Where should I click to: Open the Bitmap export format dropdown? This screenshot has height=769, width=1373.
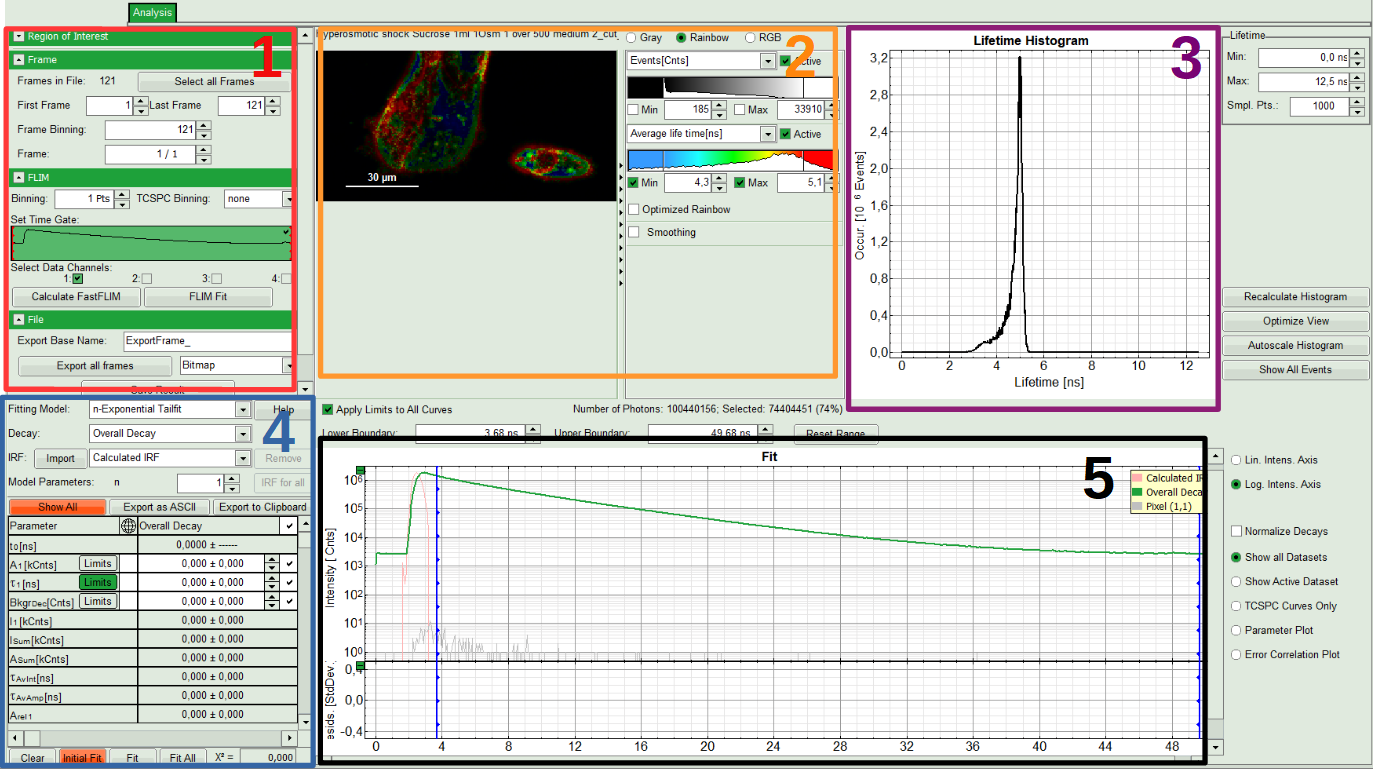[x=286, y=366]
